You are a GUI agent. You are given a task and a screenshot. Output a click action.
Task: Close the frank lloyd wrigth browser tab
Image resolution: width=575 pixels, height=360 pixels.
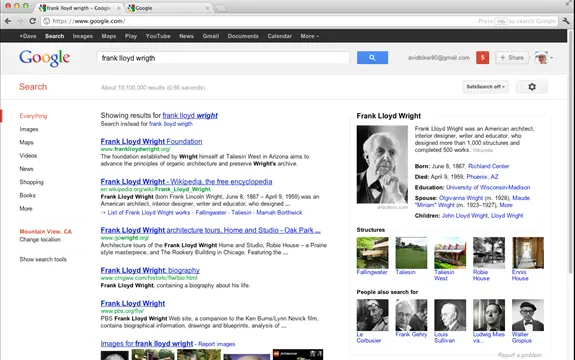click(118, 8)
